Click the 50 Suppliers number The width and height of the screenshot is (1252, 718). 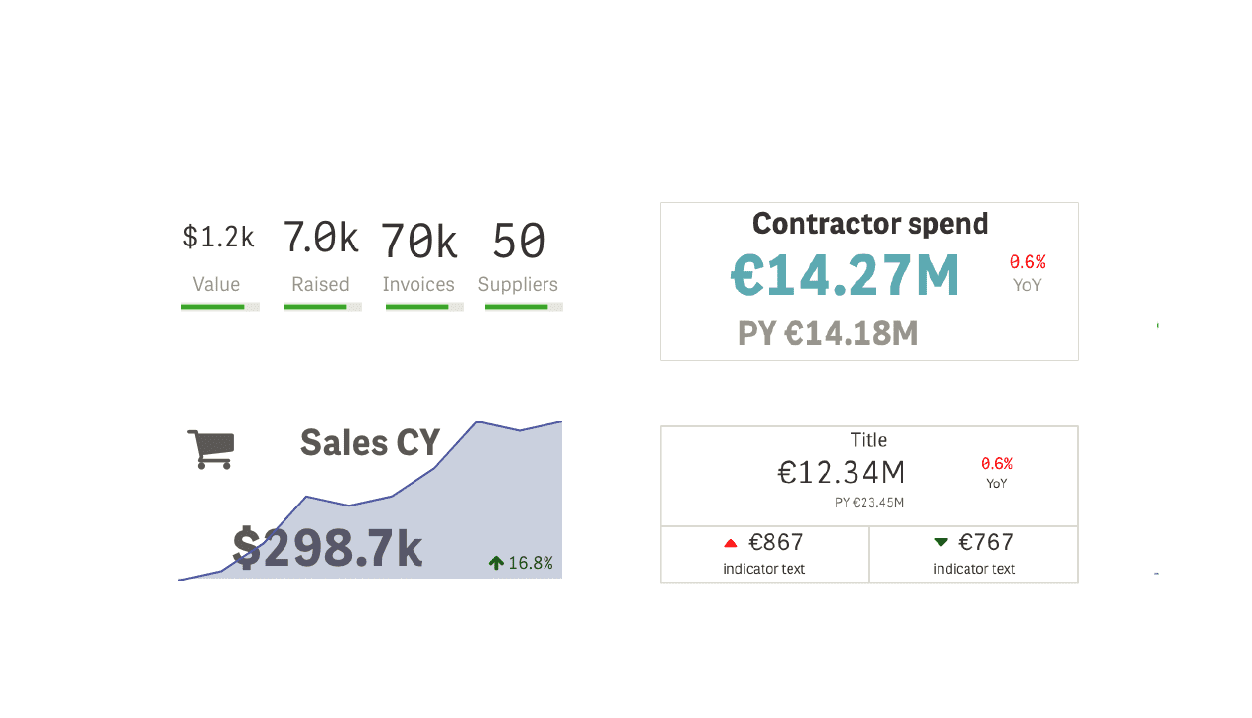519,241
